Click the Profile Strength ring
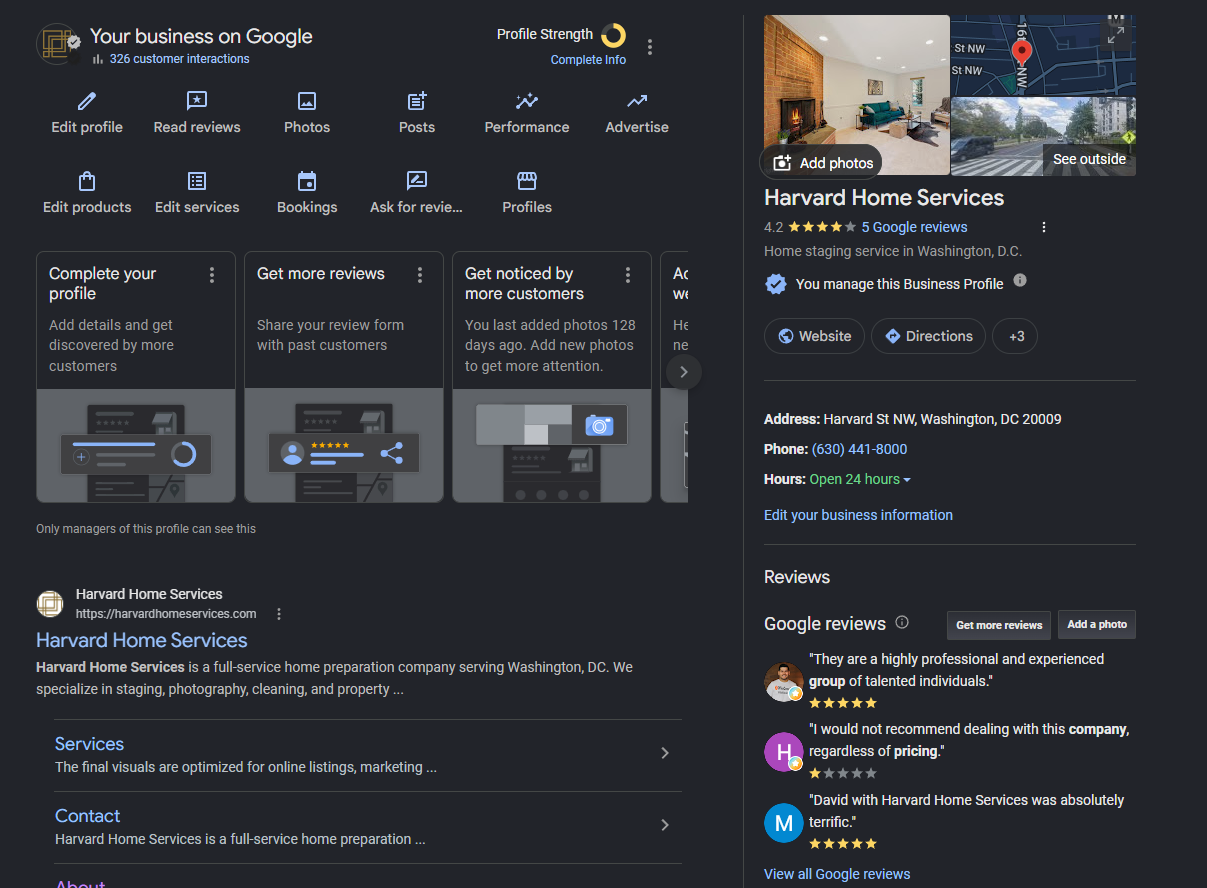Screen dimensions: 1207x888 (x=614, y=36)
